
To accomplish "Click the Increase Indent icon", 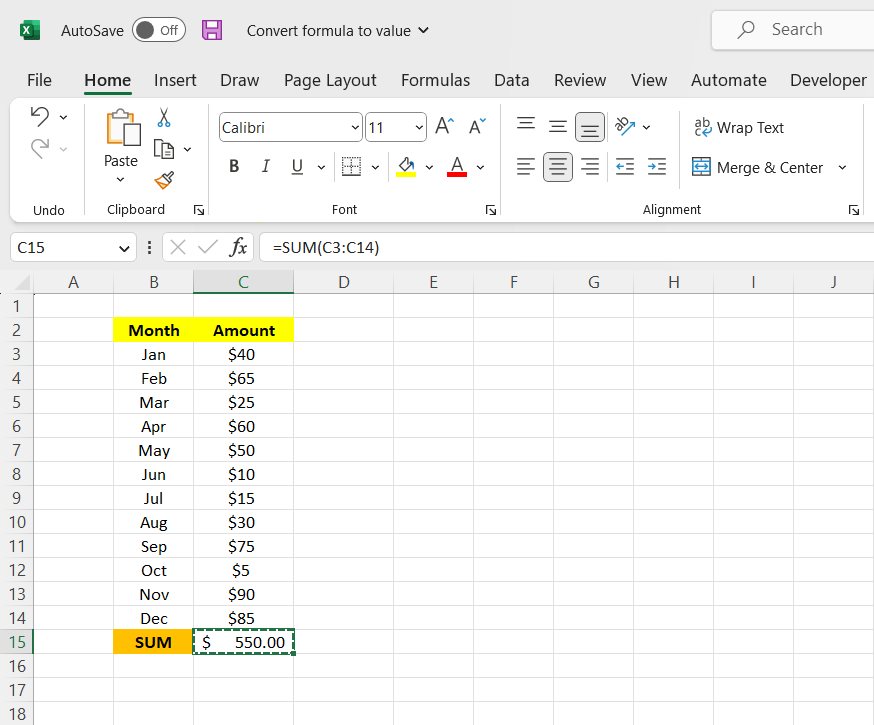I will pos(656,167).
